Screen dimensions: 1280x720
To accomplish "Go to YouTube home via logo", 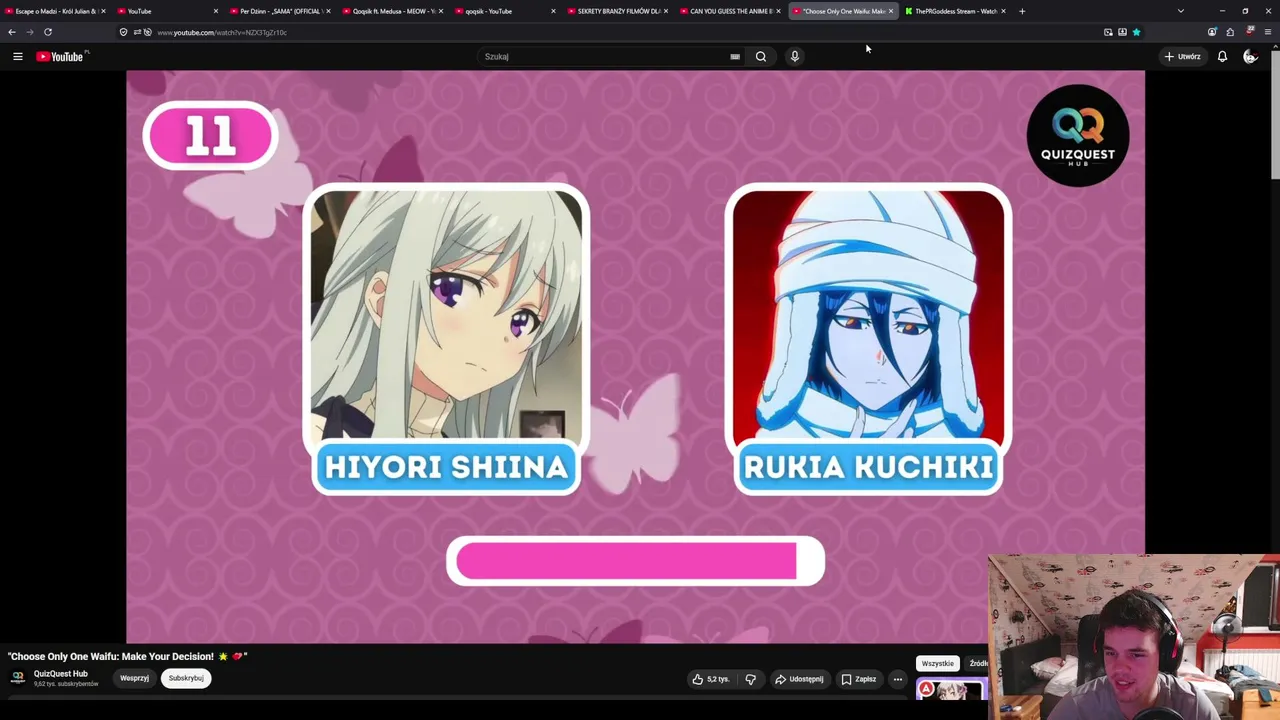I will click(60, 56).
